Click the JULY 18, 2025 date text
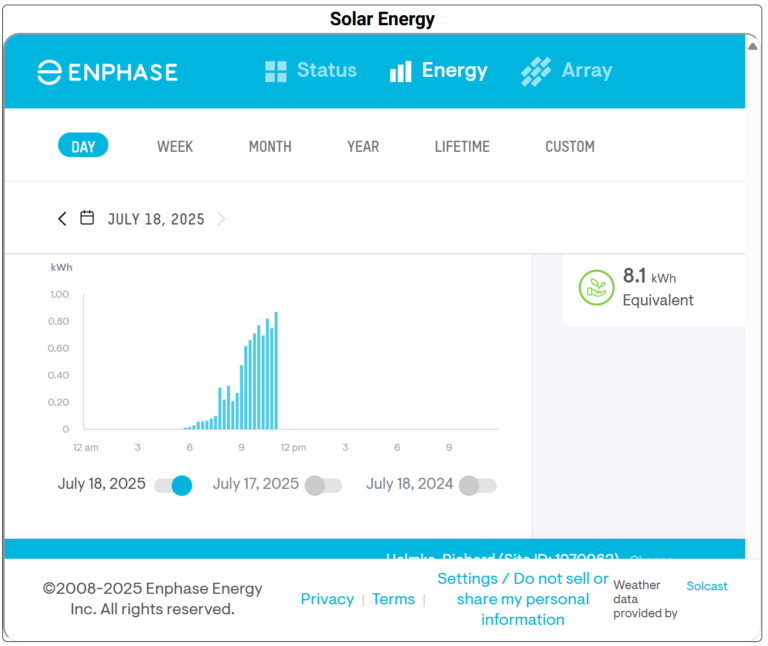The height and width of the screenshot is (646, 768). click(x=156, y=219)
